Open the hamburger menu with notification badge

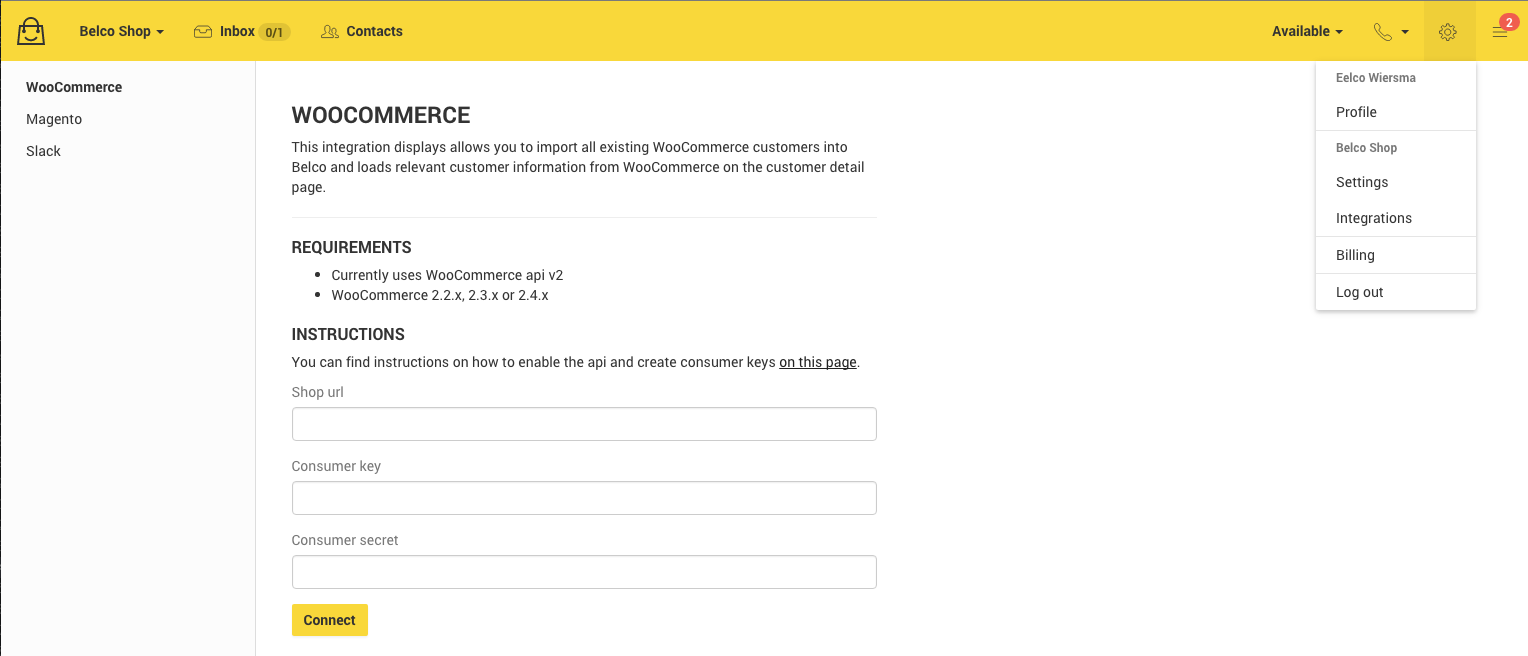click(1500, 32)
